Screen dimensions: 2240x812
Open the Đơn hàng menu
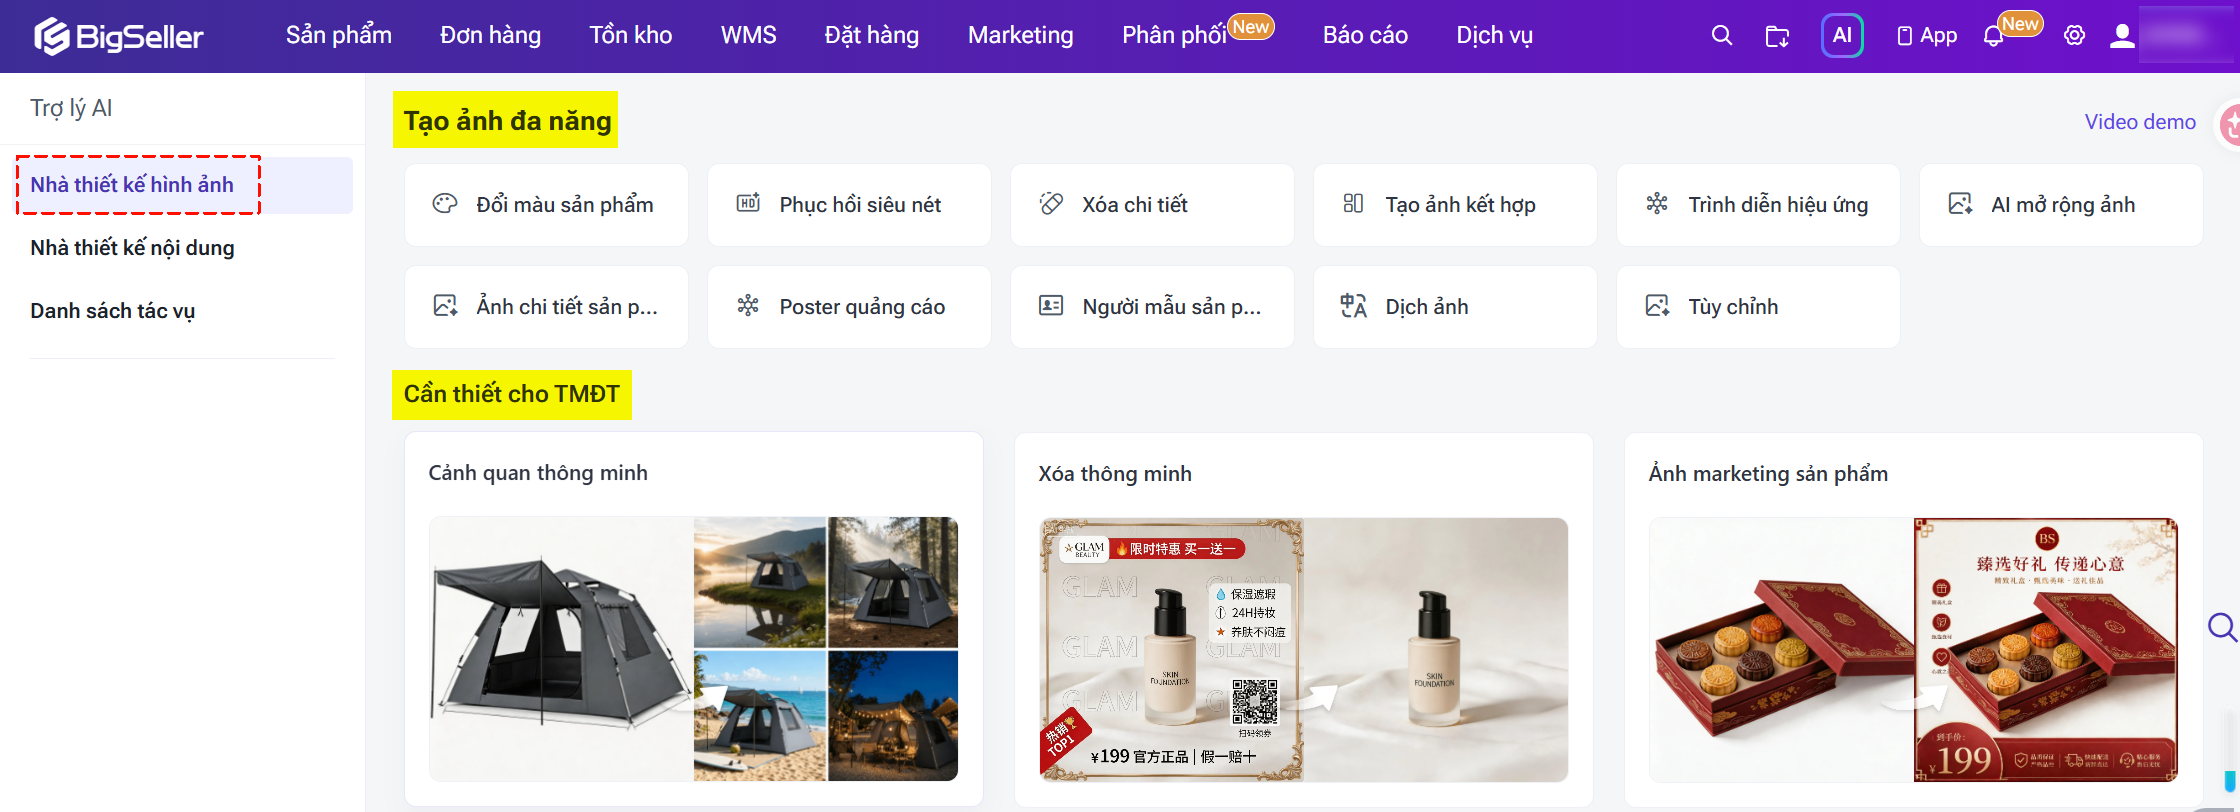(490, 36)
